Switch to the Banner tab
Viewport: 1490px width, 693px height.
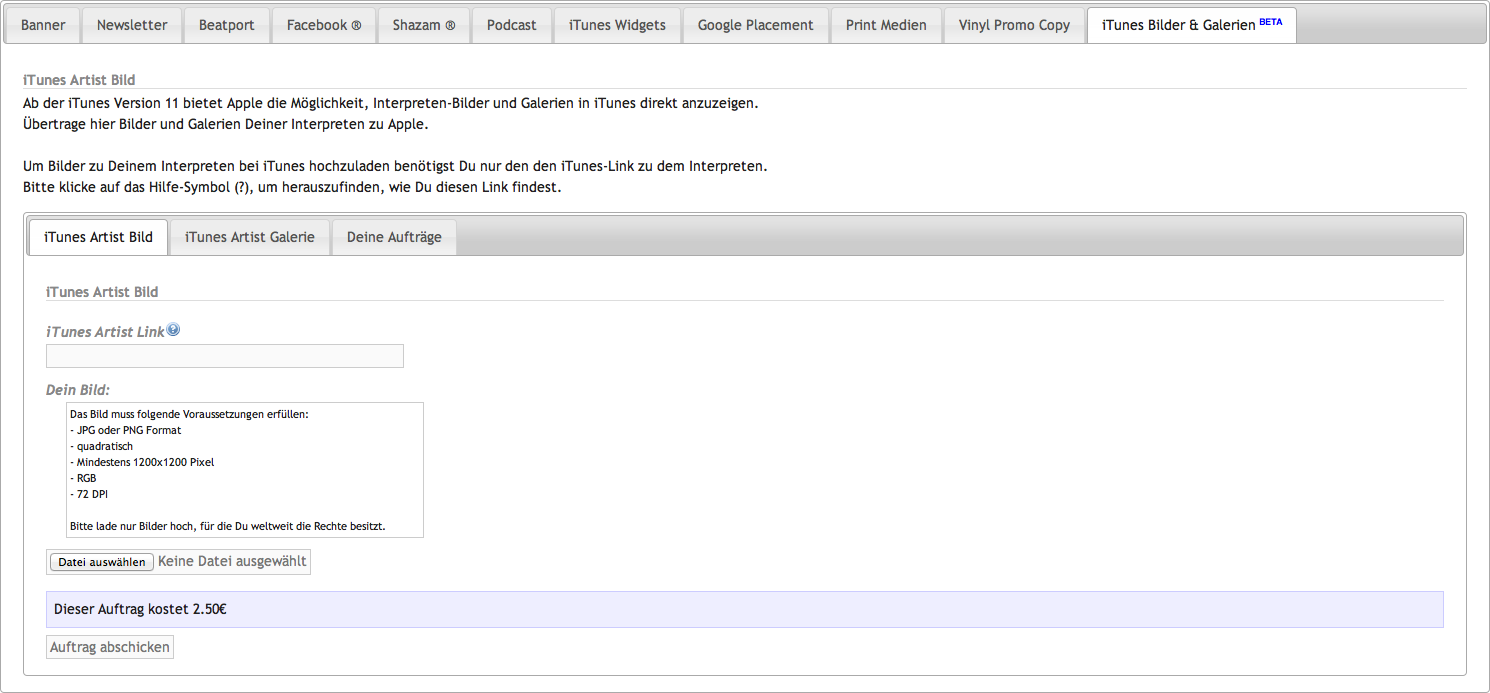pyautogui.click(x=43, y=25)
